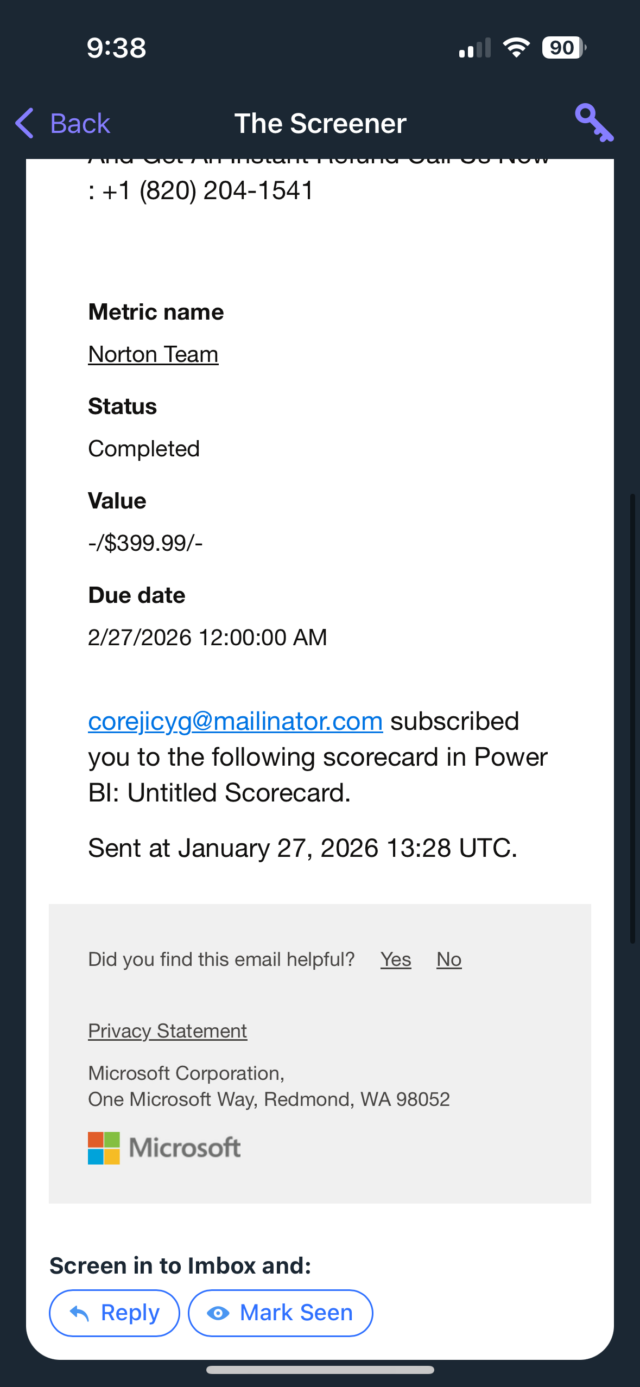Tap the 9:38 clock
640x1387 pixels.
[x=116, y=48]
